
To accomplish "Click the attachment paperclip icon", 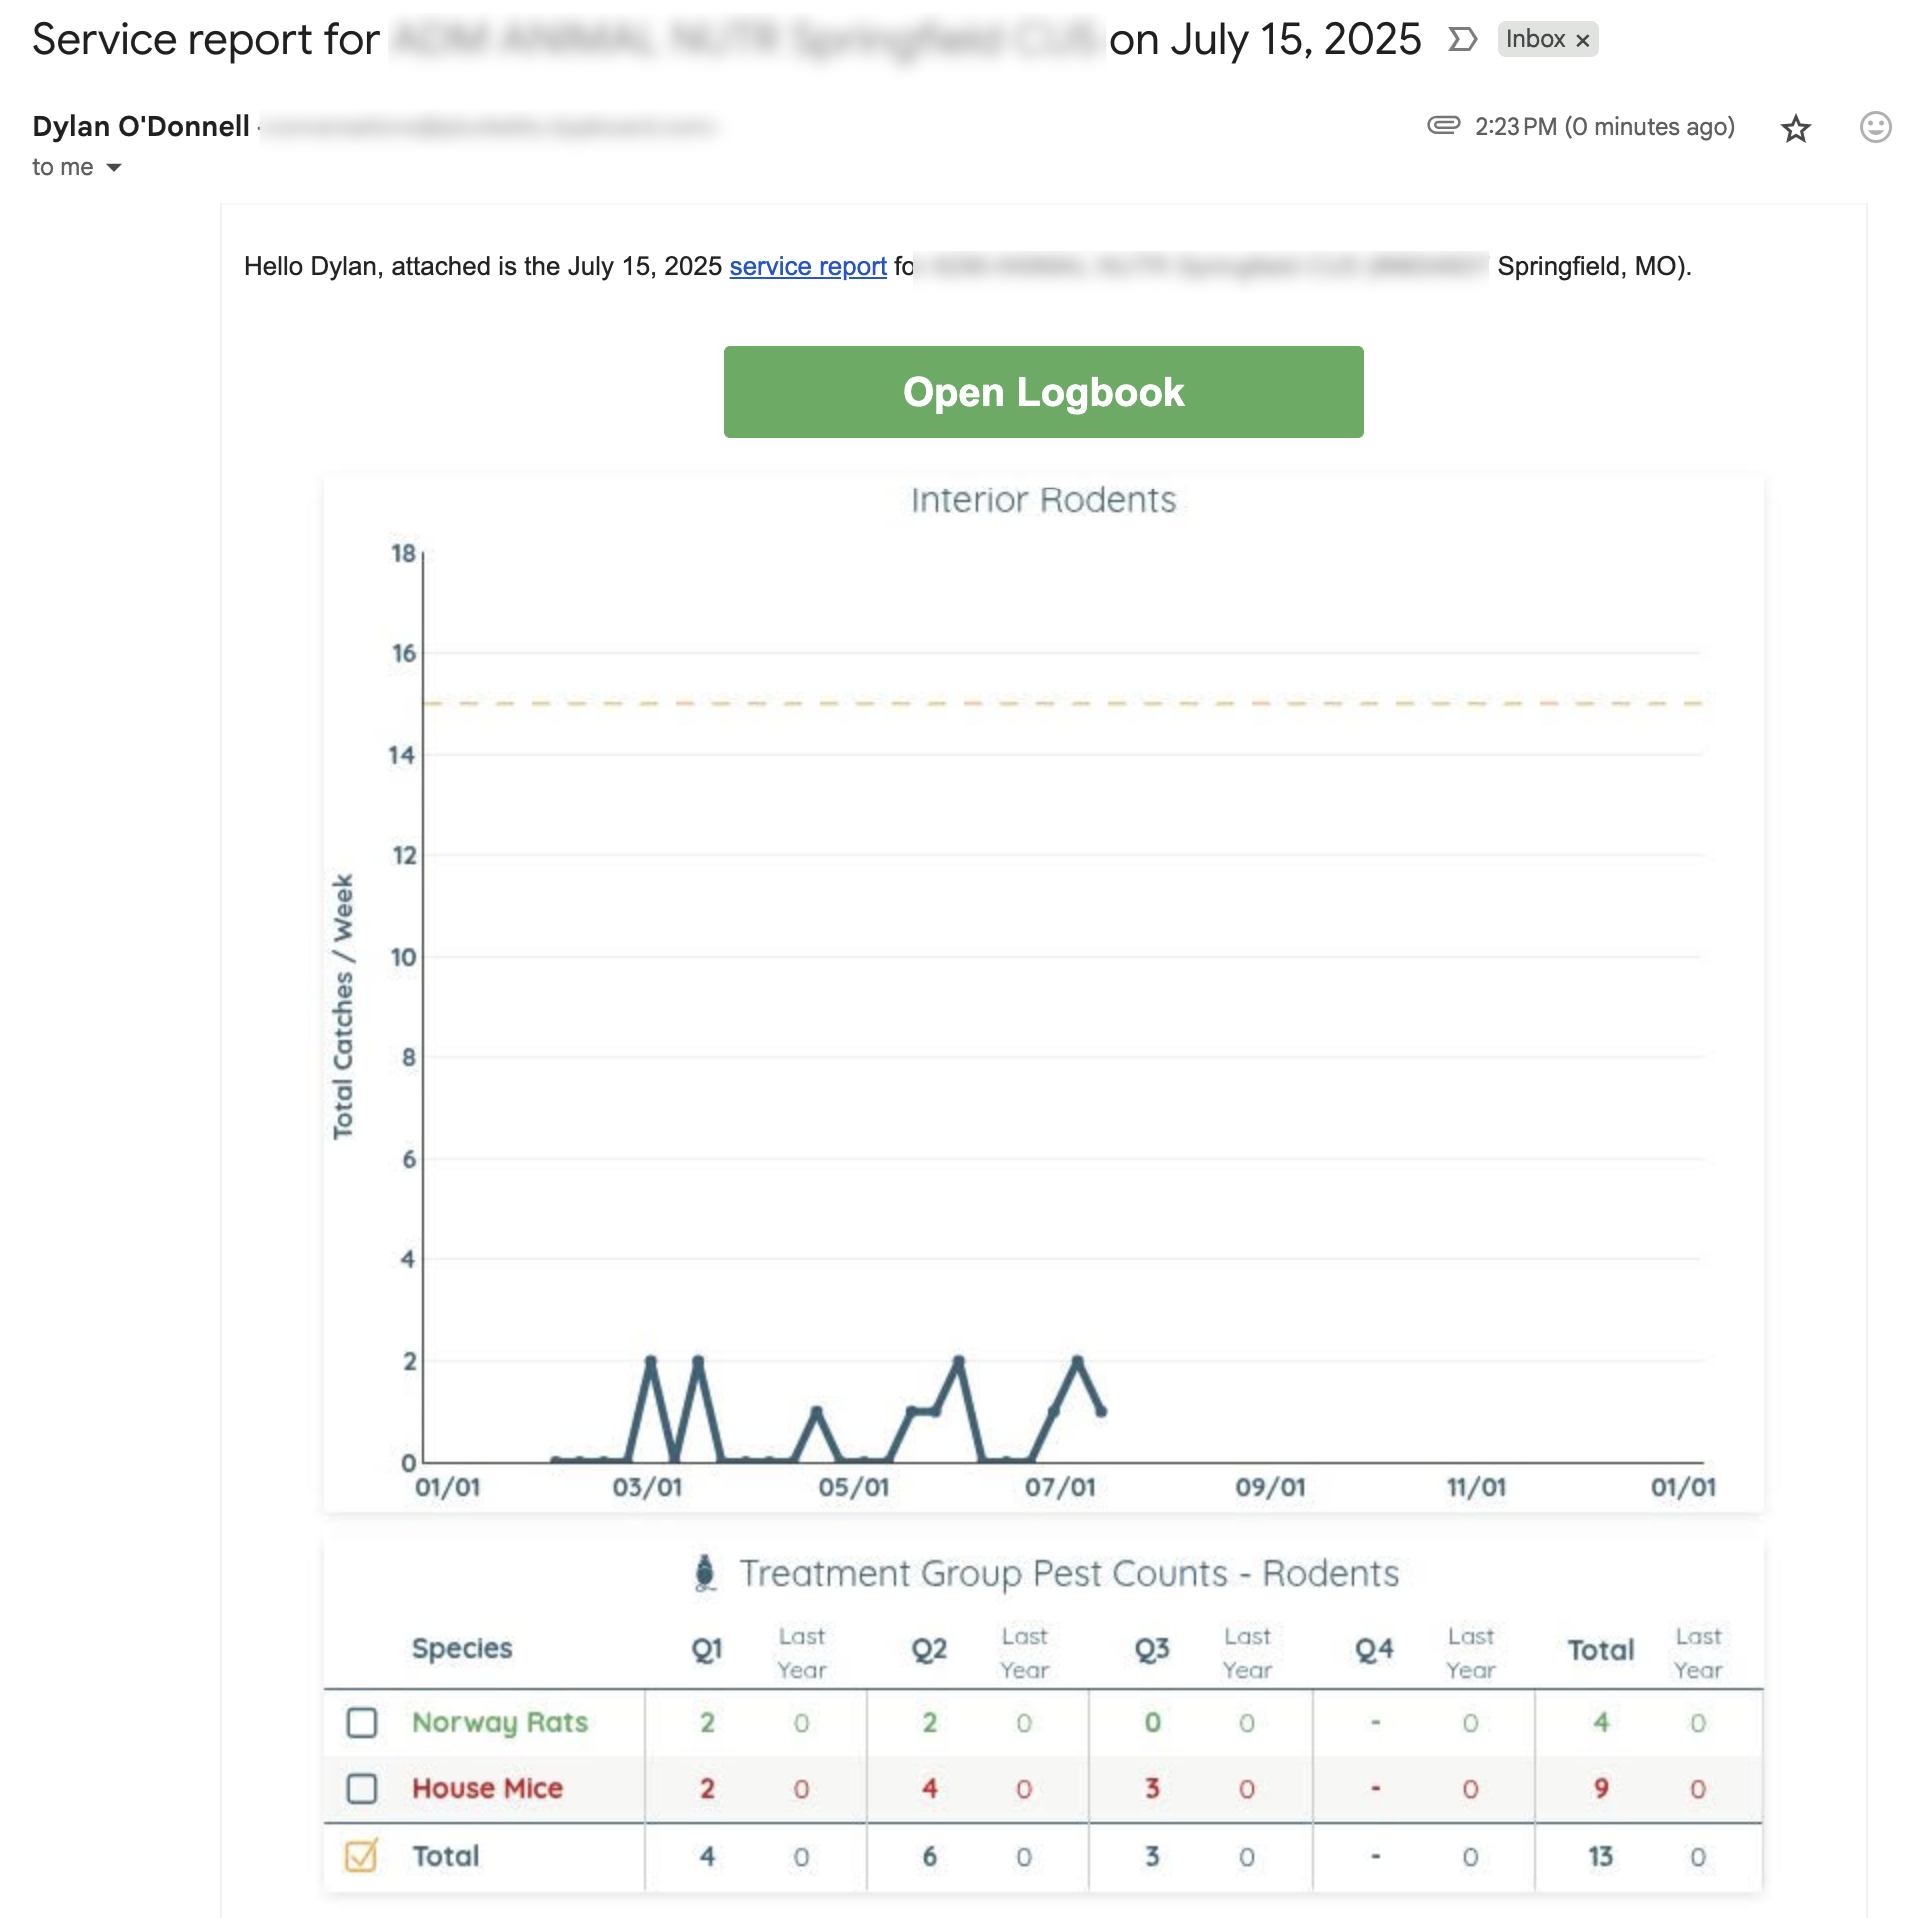I will (1443, 125).
